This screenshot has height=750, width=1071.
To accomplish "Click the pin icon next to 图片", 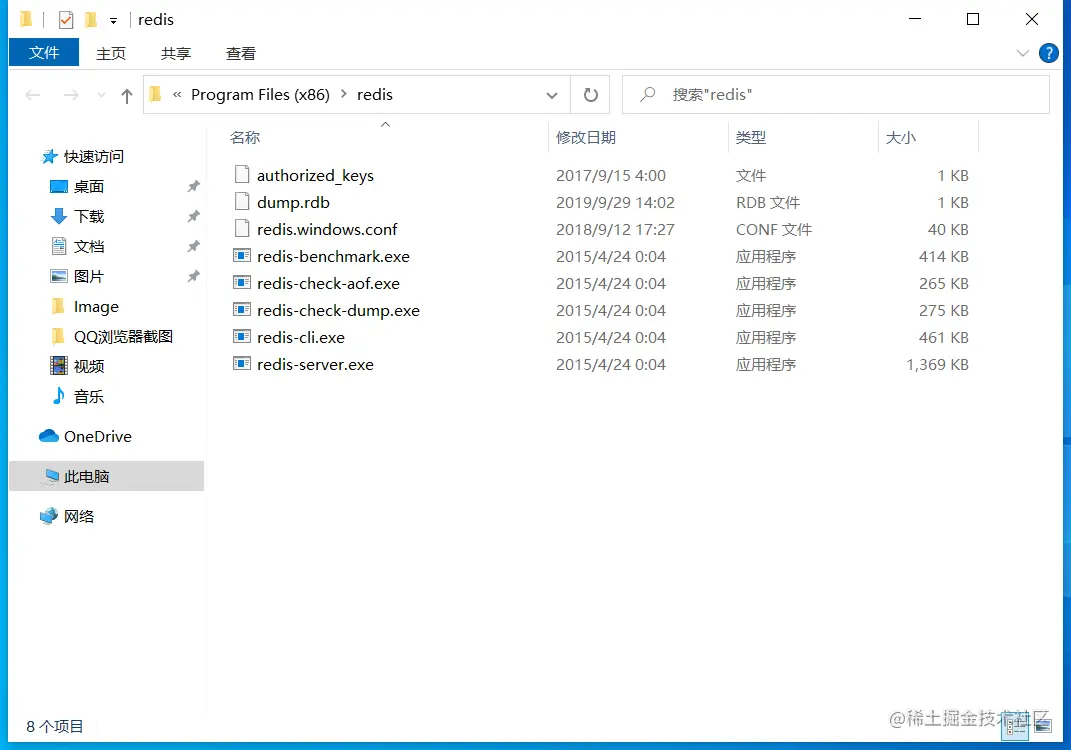I will [193, 276].
